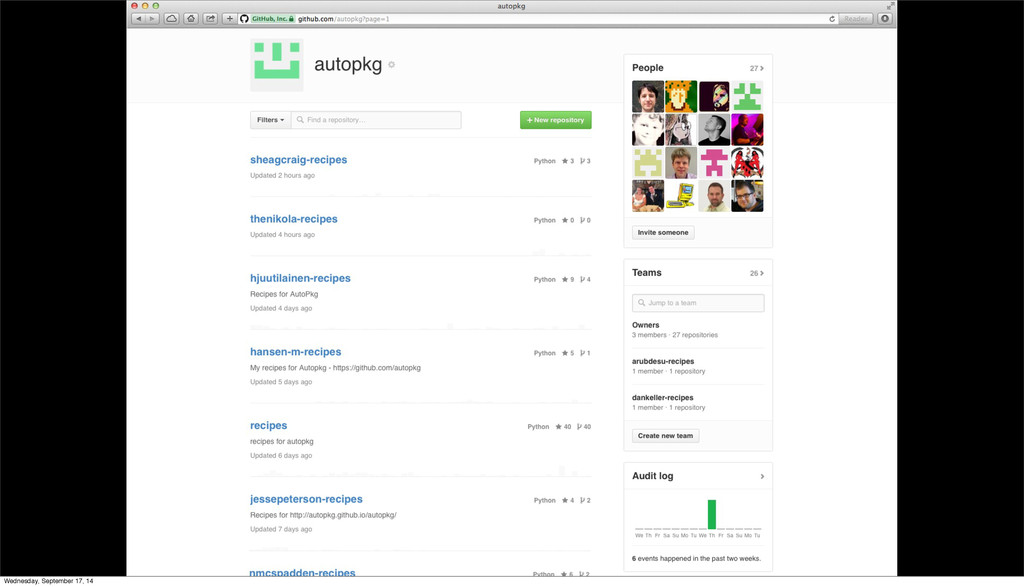The width and height of the screenshot is (1024, 587).
Task: Click the full-screen arrows icon in title bar
Action: point(889,6)
